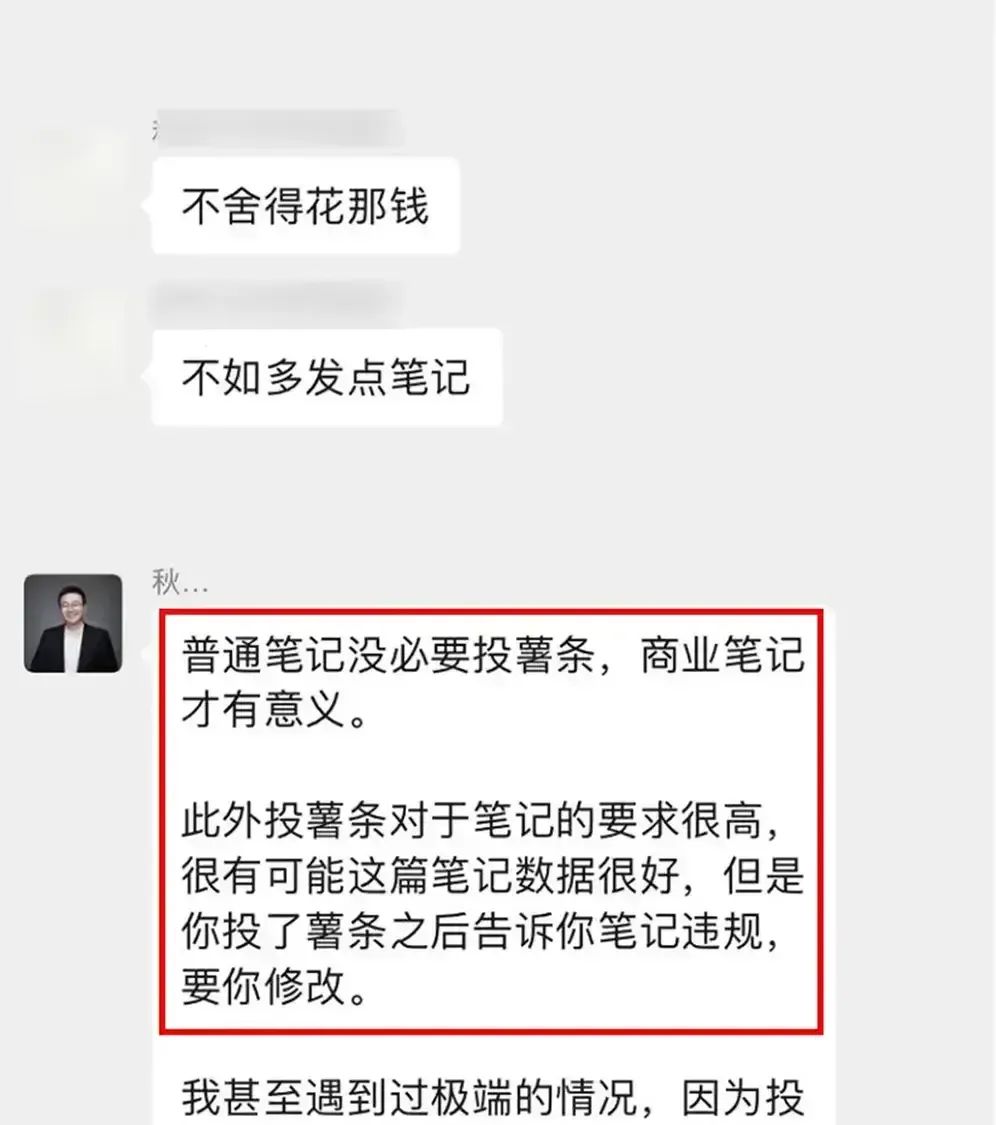
Task: Click the words "要求很高" in the message
Action: coord(680,820)
